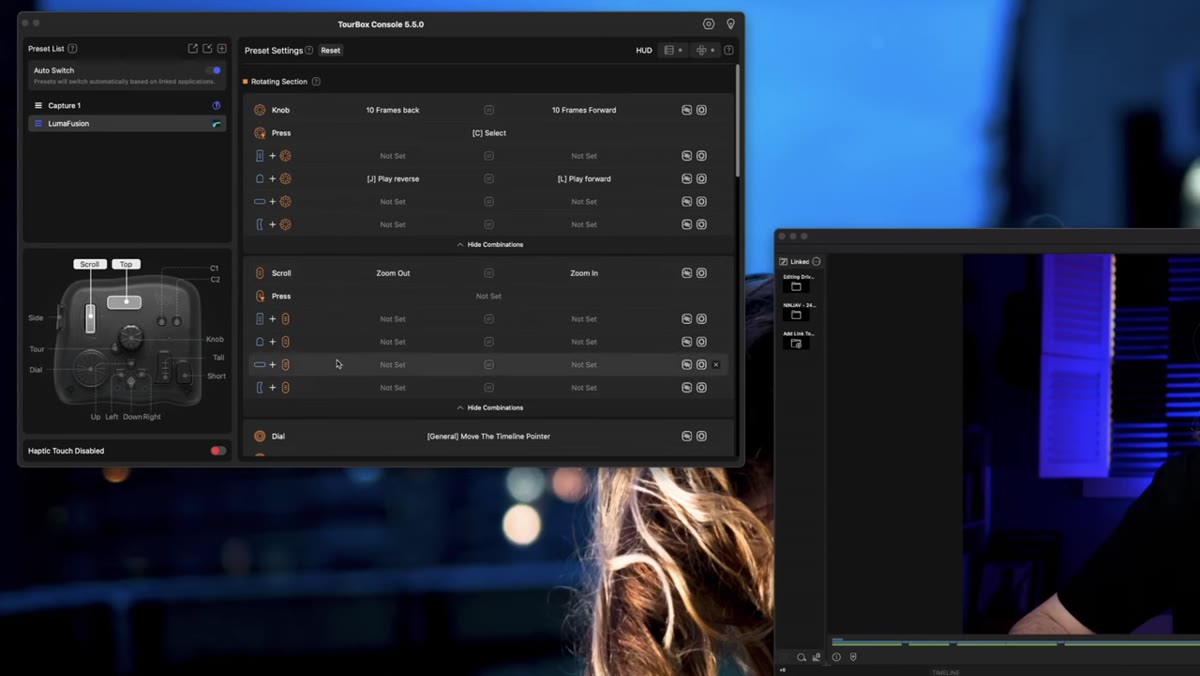The width and height of the screenshot is (1200, 676).
Task: Open the Editing Drive folder in LumaFusion
Action: click(797, 287)
